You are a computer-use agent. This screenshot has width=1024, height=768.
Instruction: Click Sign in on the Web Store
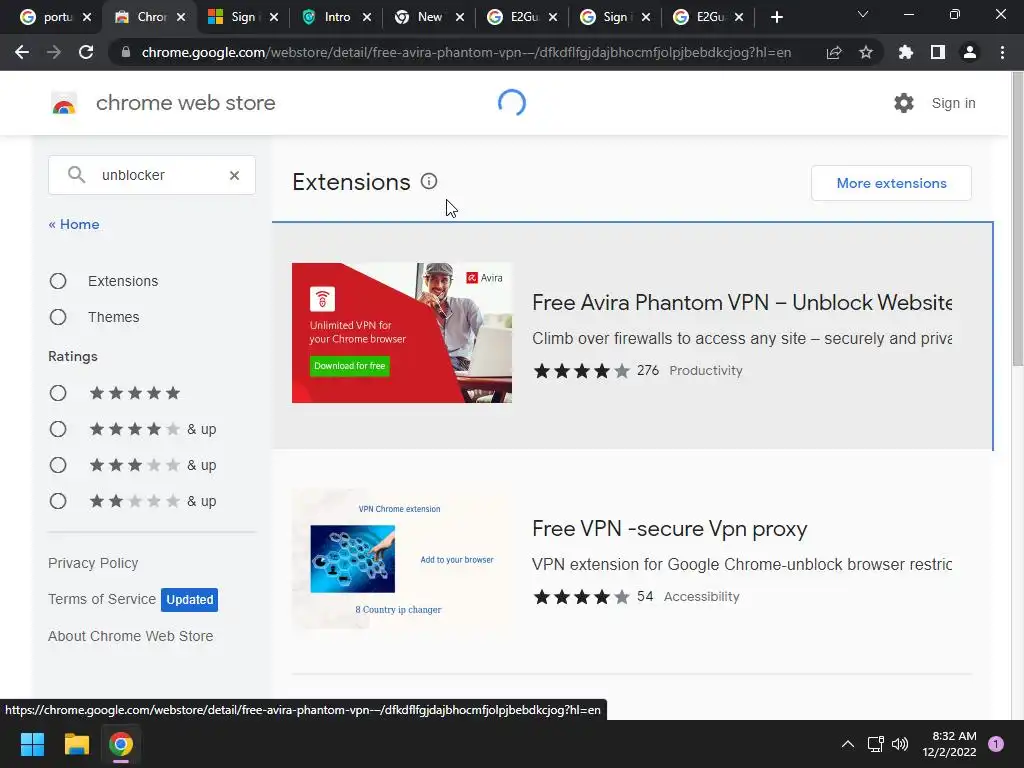point(953,103)
